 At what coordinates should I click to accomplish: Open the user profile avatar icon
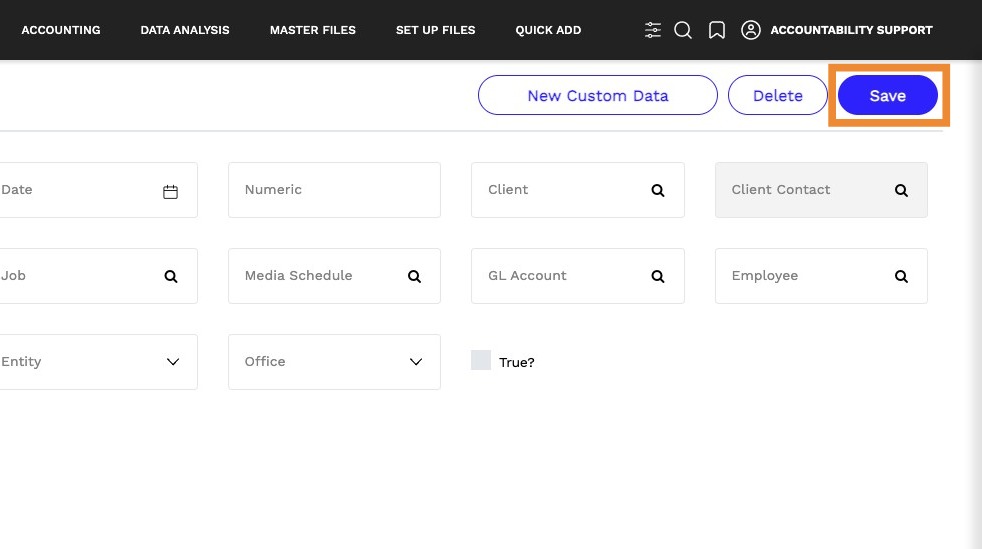coord(750,30)
